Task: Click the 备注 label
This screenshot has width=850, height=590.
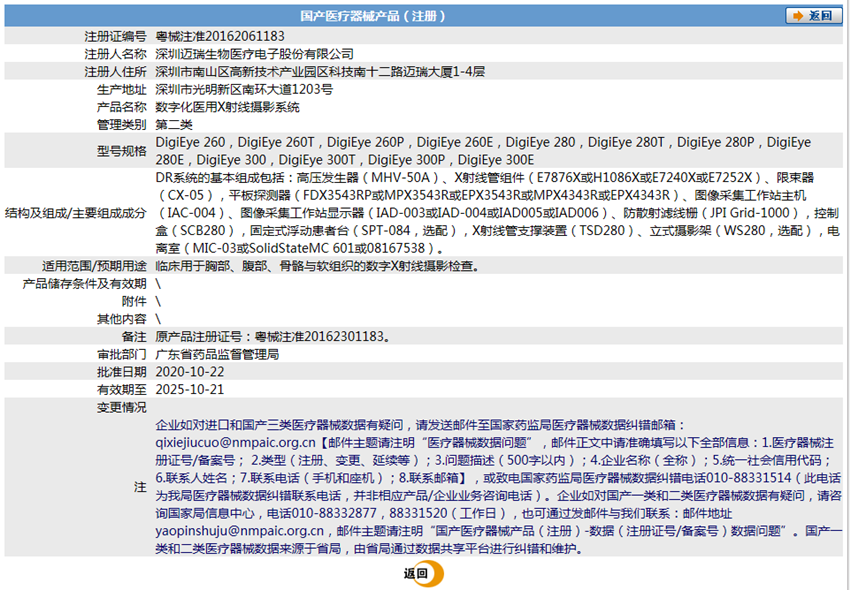Action: (134, 336)
